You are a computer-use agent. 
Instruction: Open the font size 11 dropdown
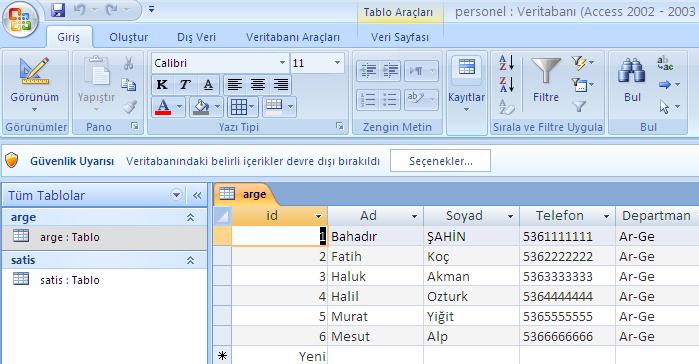(337, 63)
